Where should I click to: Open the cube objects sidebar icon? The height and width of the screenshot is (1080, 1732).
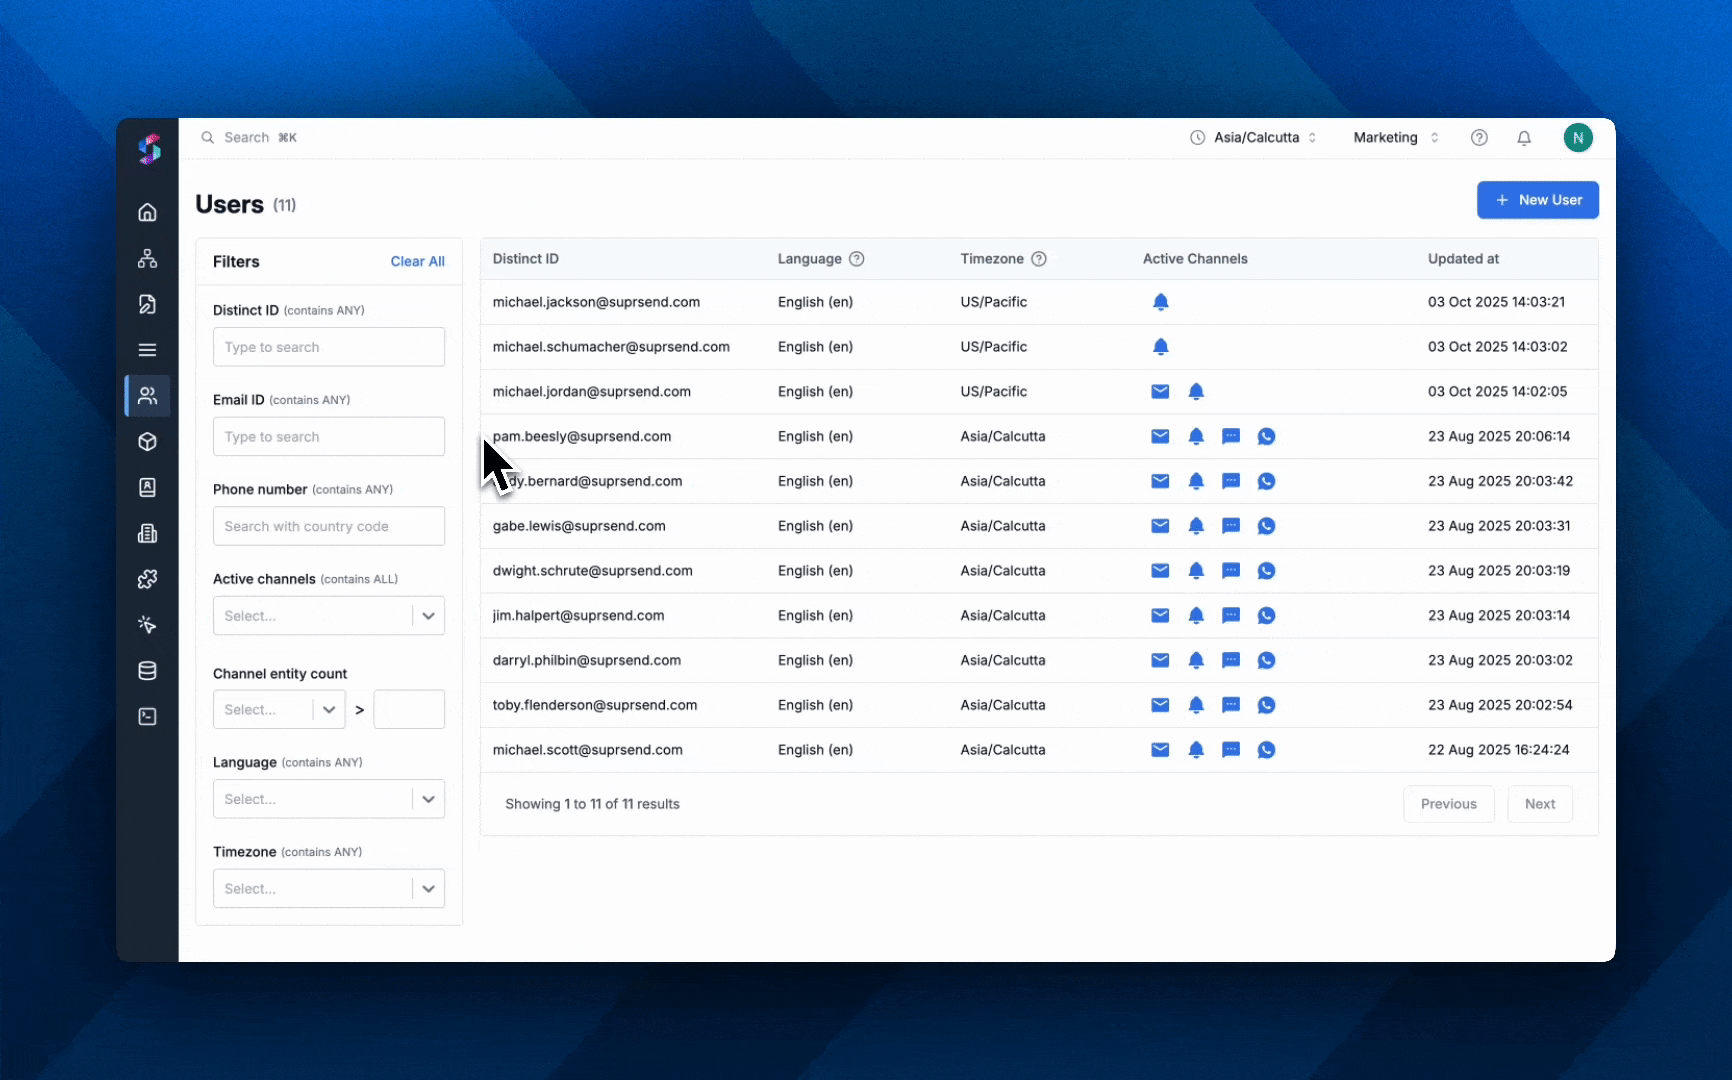(x=147, y=441)
